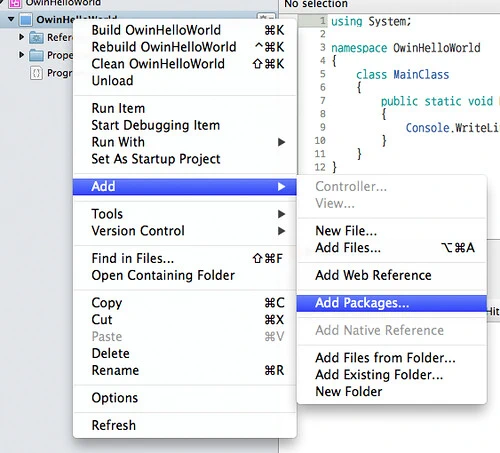The image size is (500, 453).
Task: Click the Tools submenu arrow
Action: (x=282, y=214)
